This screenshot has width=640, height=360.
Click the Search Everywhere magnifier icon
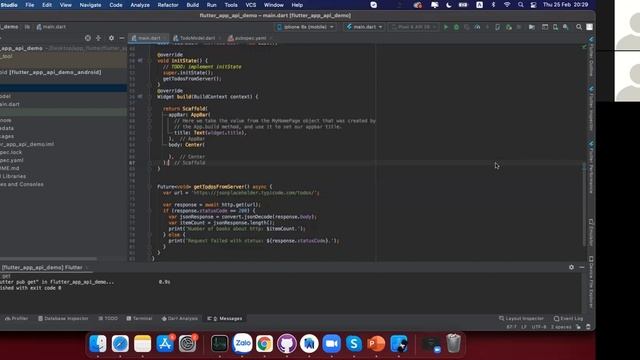579,27
